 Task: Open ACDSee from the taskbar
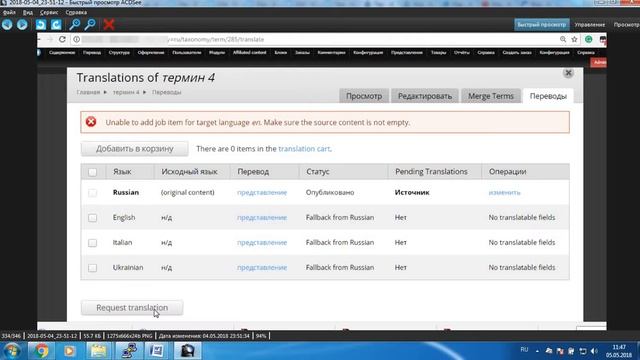pos(187,351)
